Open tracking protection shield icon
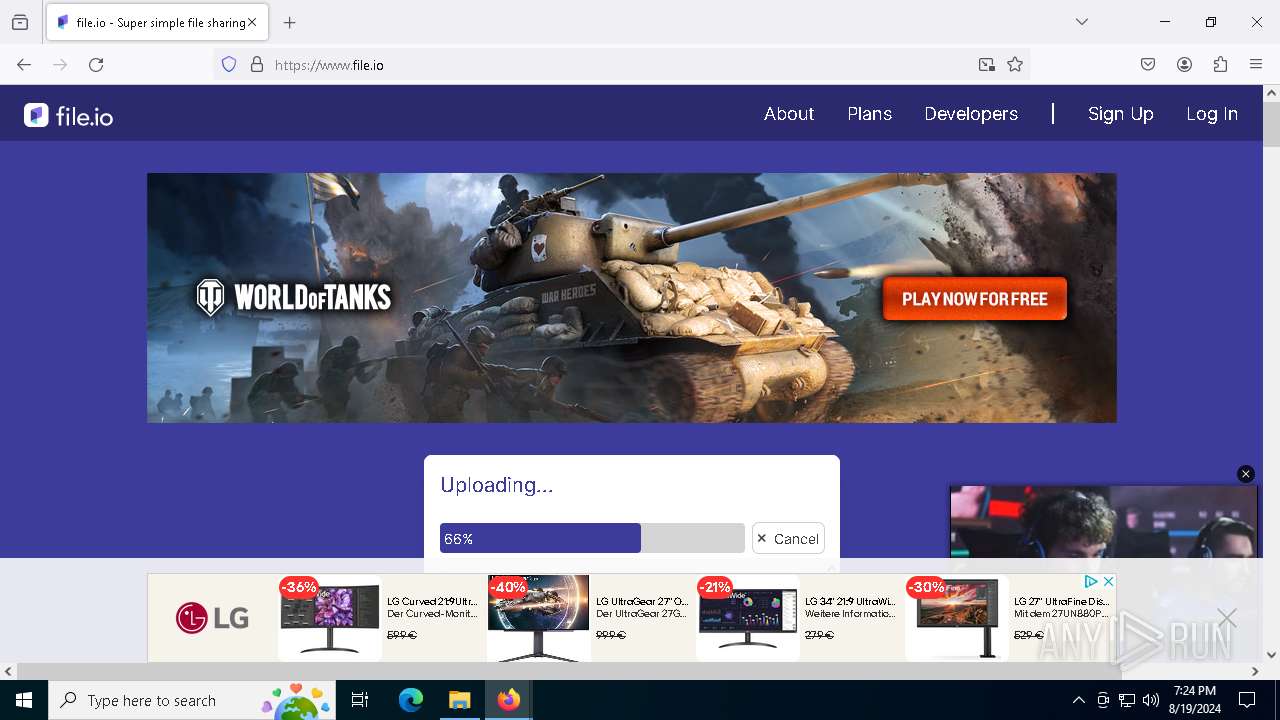The image size is (1280, 720). coord(229,65)
